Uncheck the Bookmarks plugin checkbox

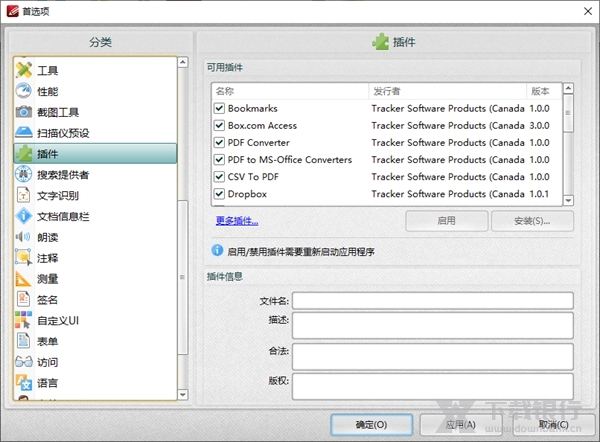[x=219, y=108]
